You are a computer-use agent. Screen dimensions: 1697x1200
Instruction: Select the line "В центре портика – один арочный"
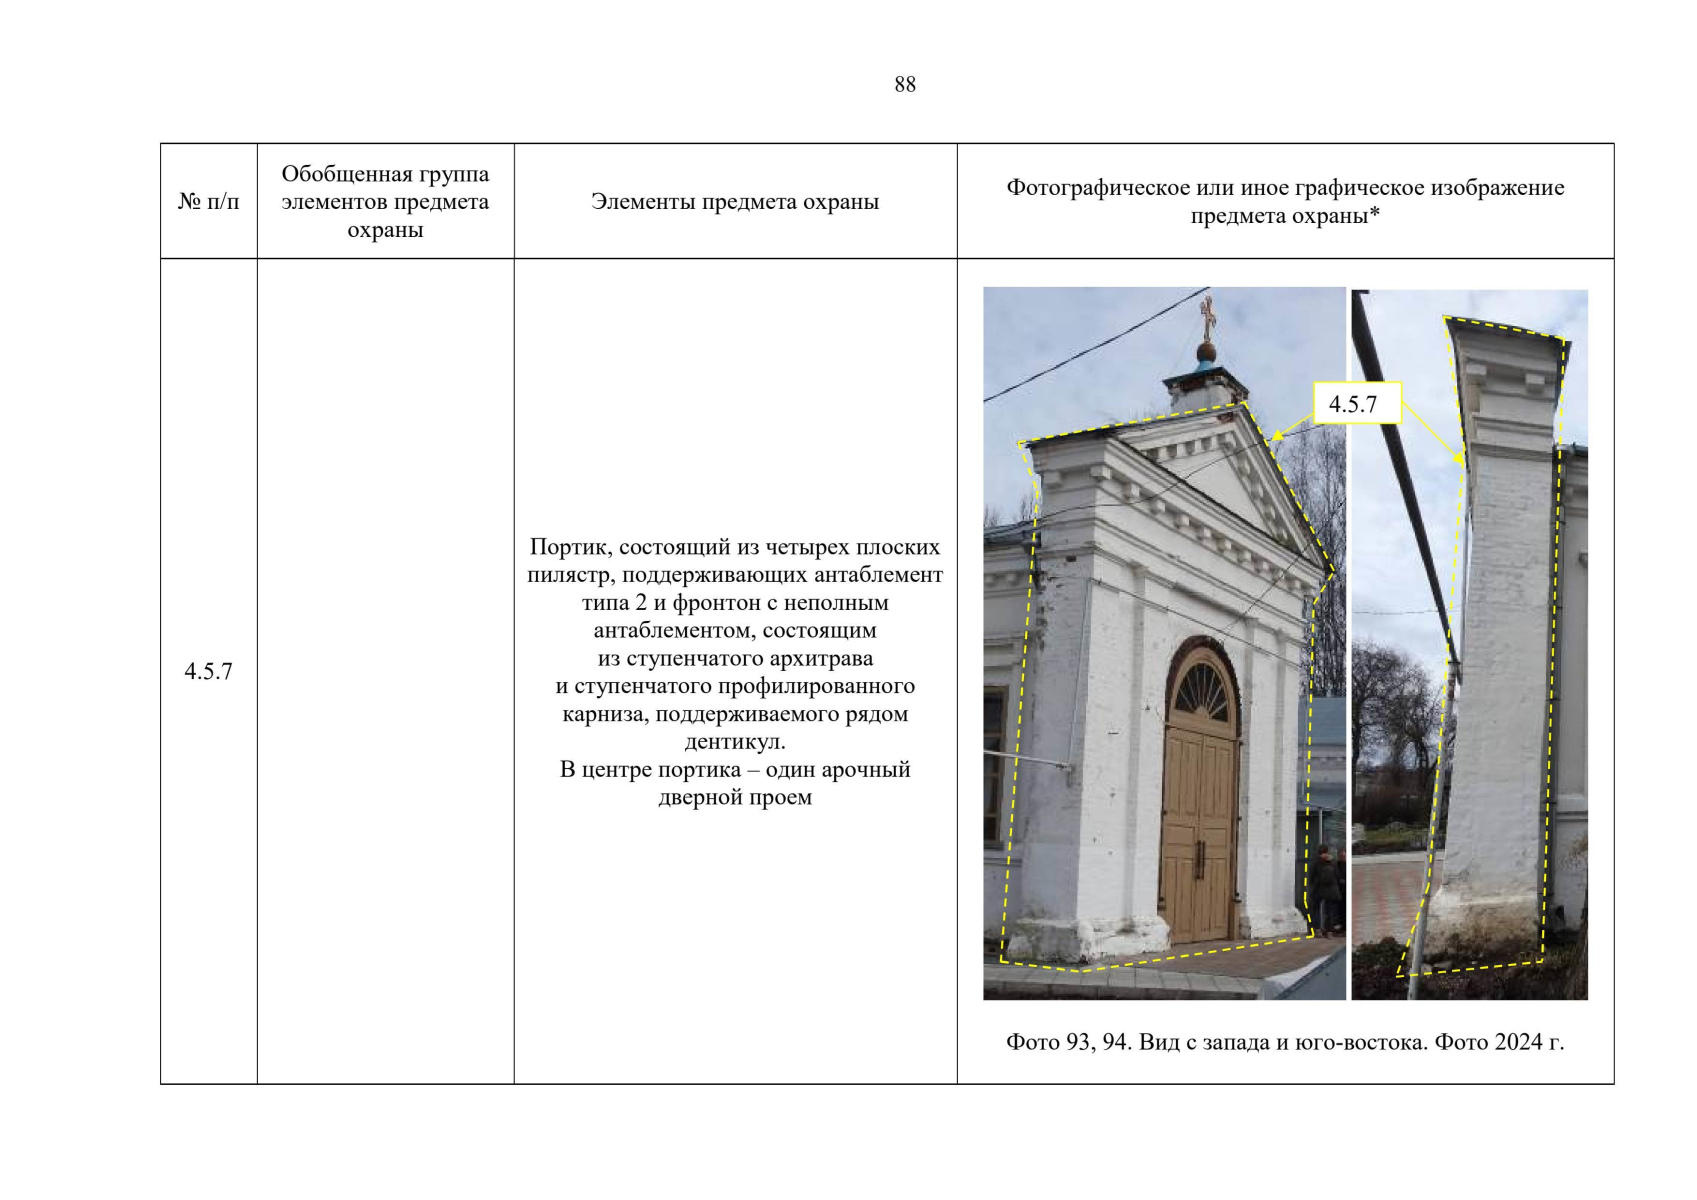coord(735,770)
